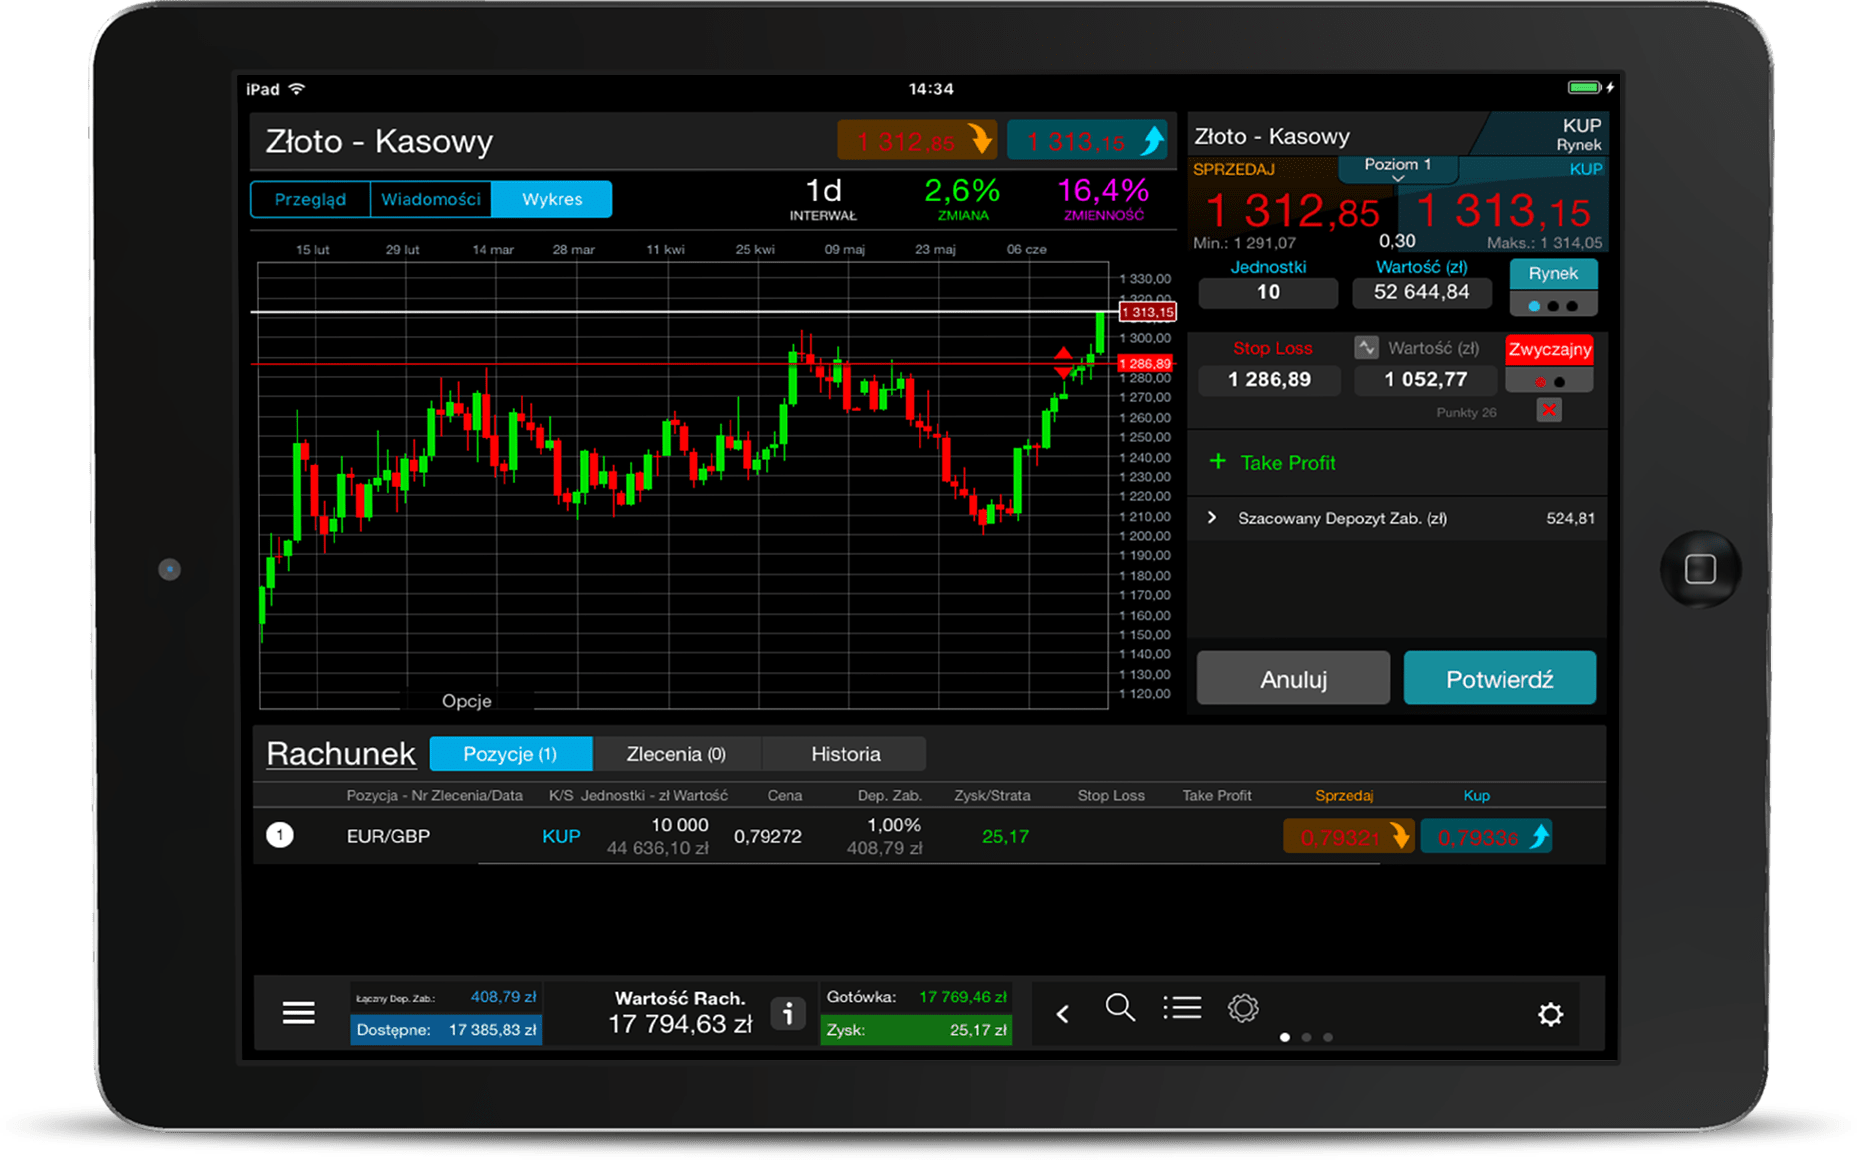Tap the 1 286,89 stop loss axis label
Screen dimensions: 1857x1160
coord(1146,364)
